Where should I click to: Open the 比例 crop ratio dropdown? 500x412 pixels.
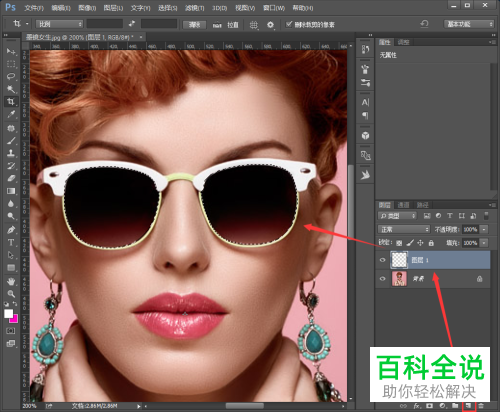tap(59, 24)
